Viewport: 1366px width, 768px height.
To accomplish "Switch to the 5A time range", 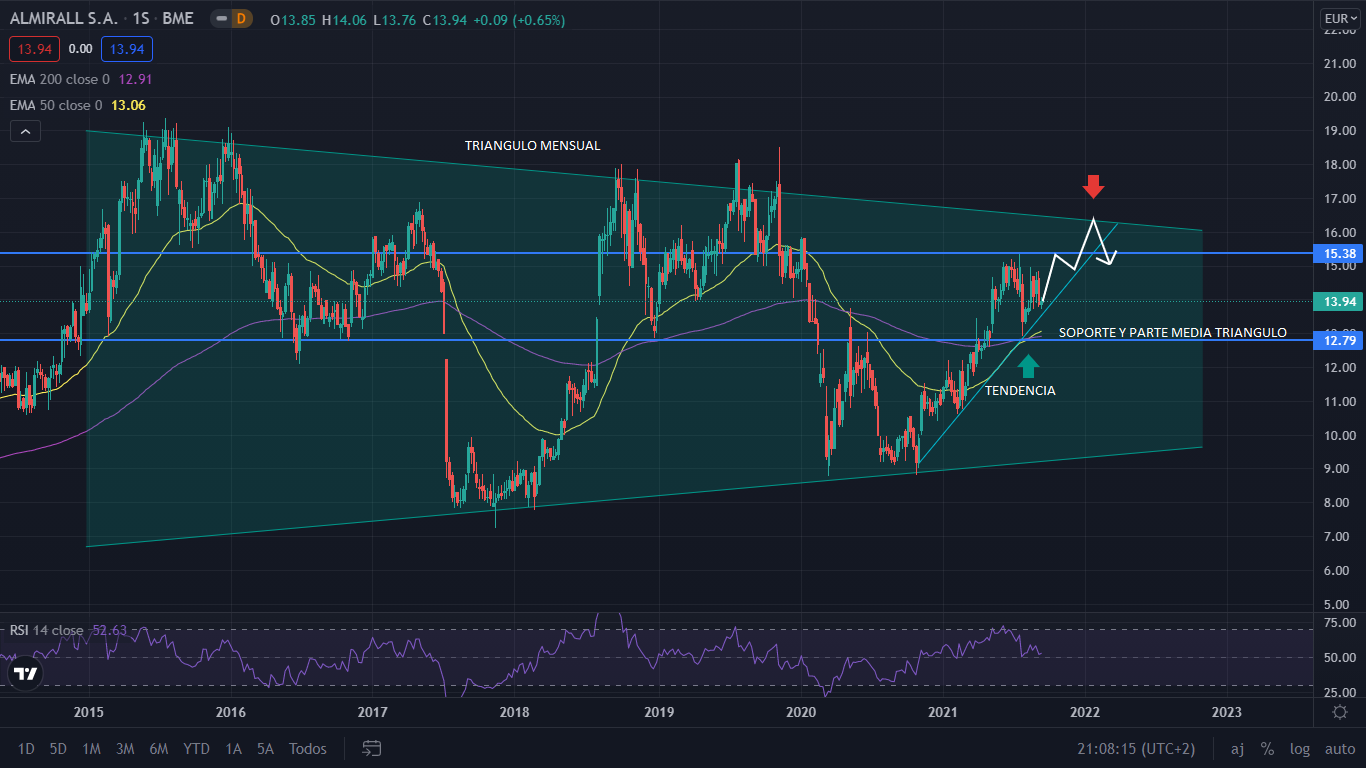I will pos(265,748).
